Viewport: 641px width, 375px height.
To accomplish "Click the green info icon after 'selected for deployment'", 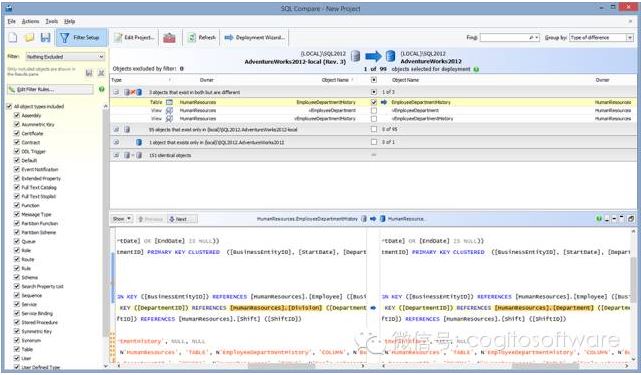I will click(476, 69).
